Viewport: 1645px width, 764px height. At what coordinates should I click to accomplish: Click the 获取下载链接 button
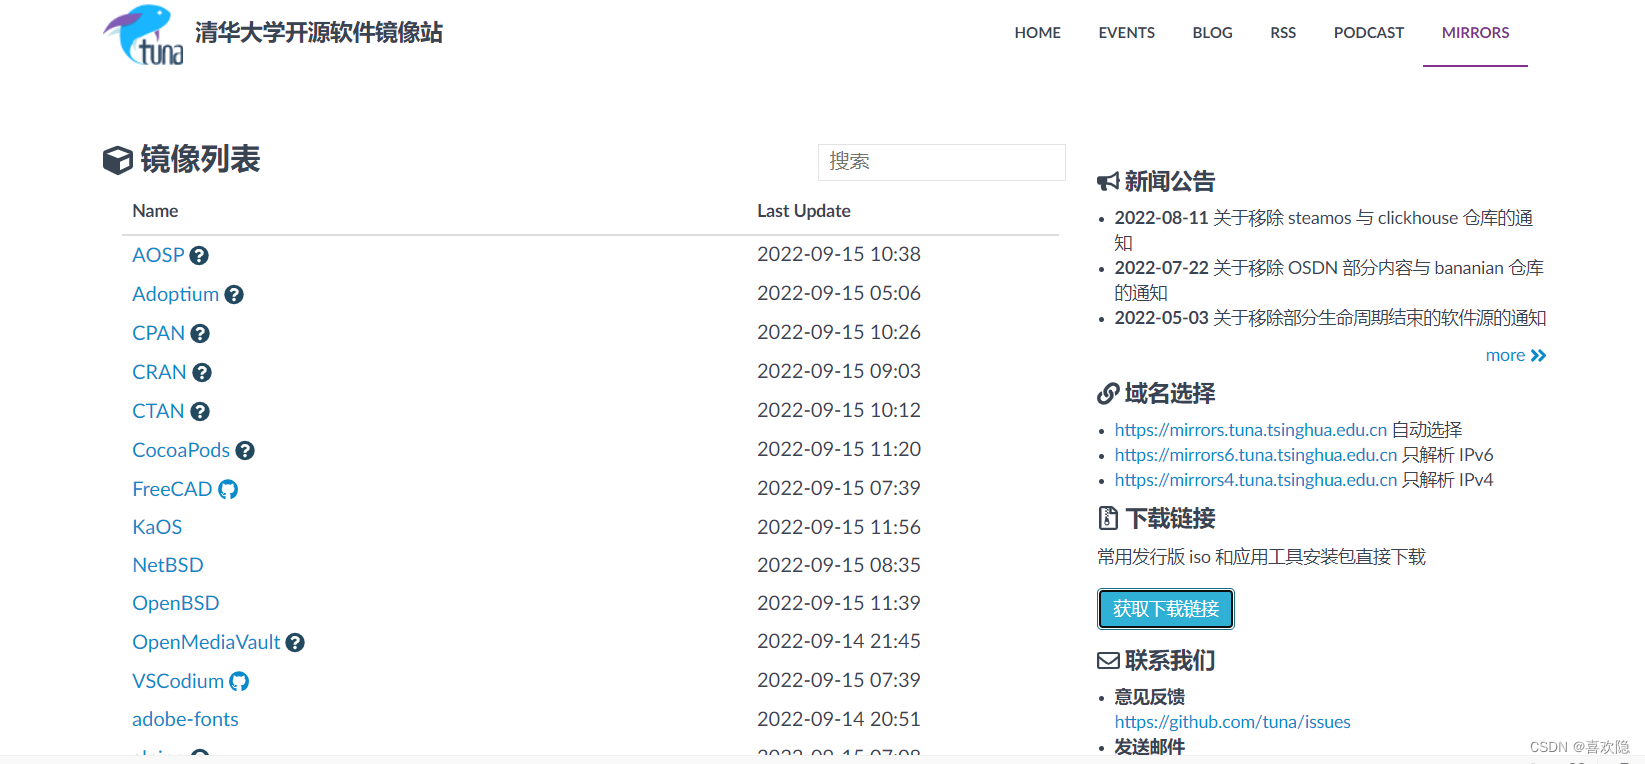pos(1166,609)
